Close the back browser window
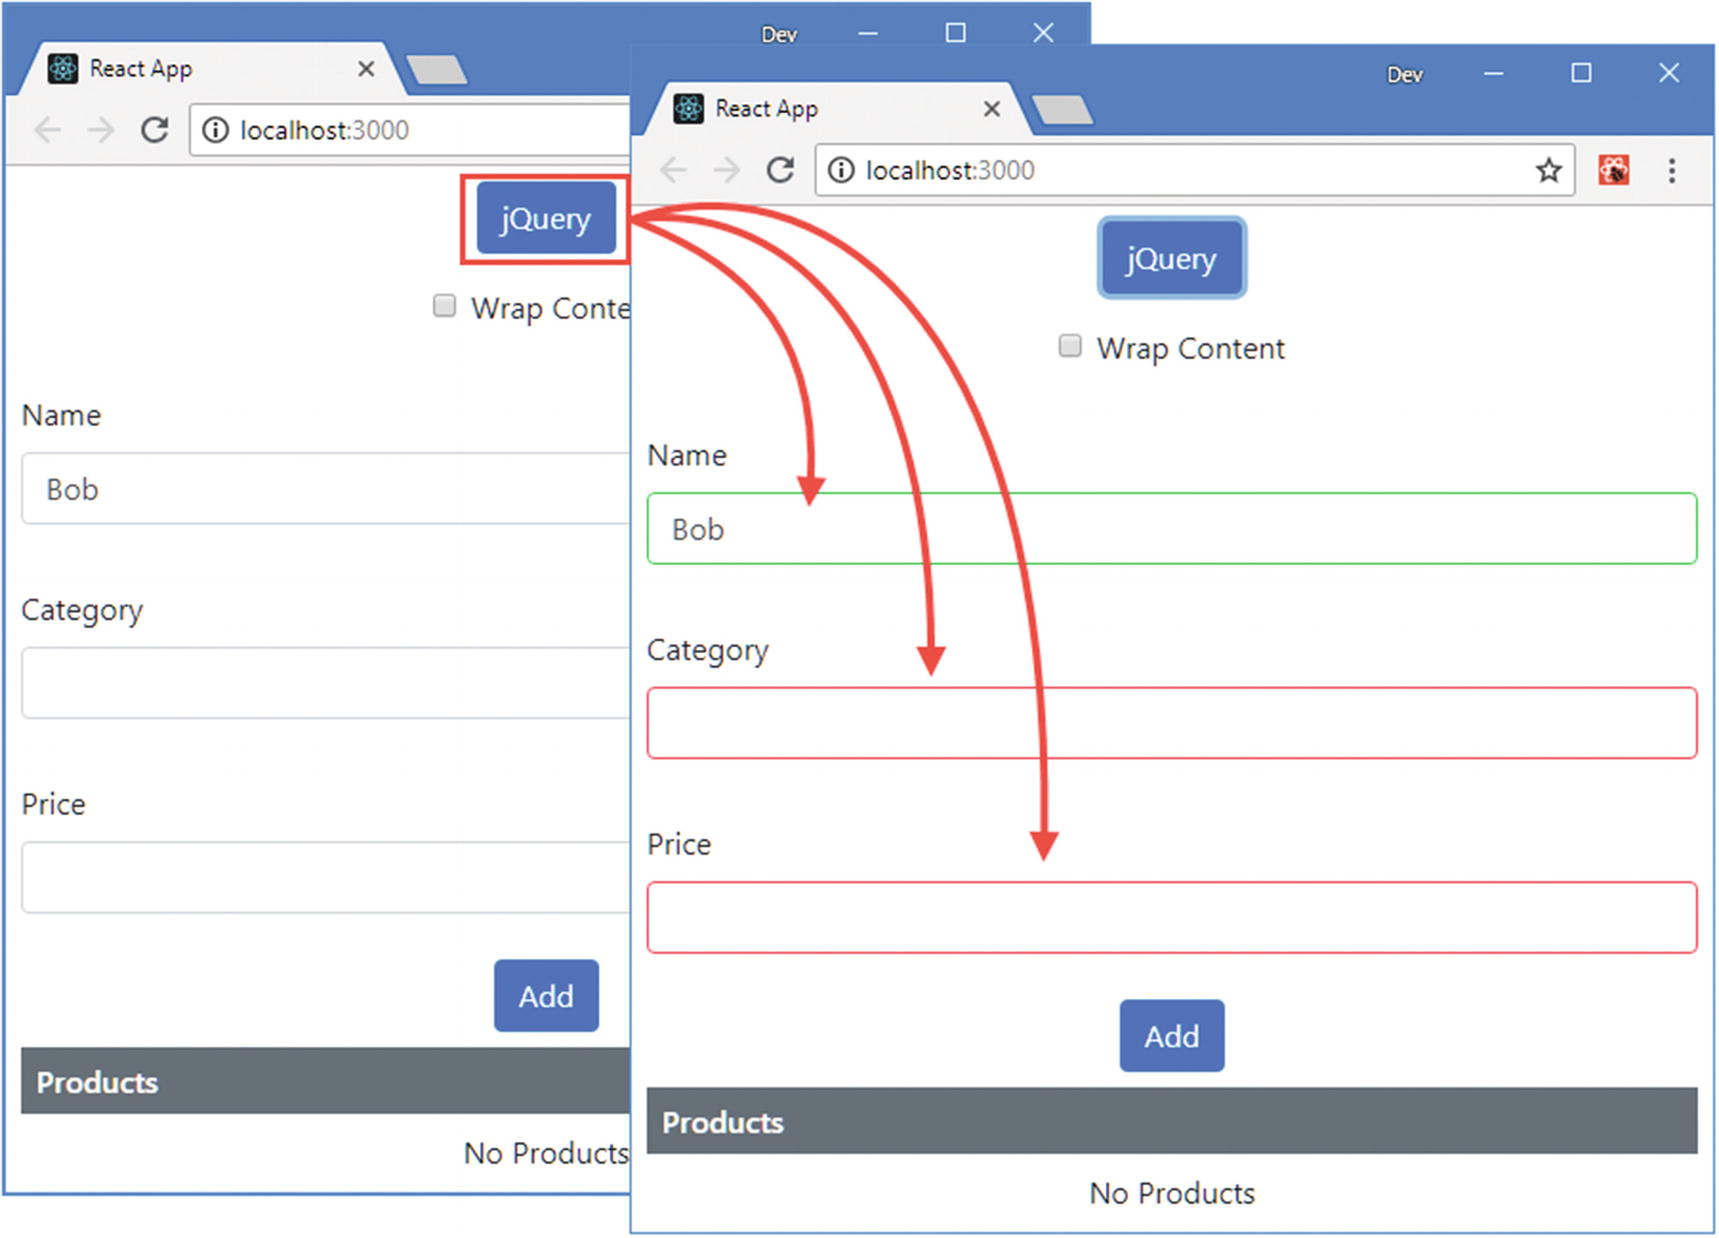This screenshot has width=1719, height=1238. [1043, 33]
